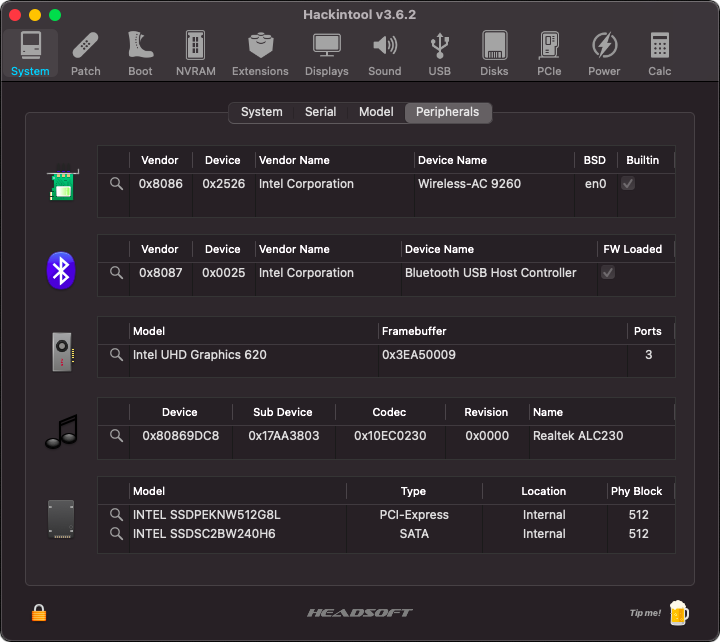The width and height of the screenshot is (720, 642).
Task: Select the PCI-Express type cell
Action: [x=414, y=515]
